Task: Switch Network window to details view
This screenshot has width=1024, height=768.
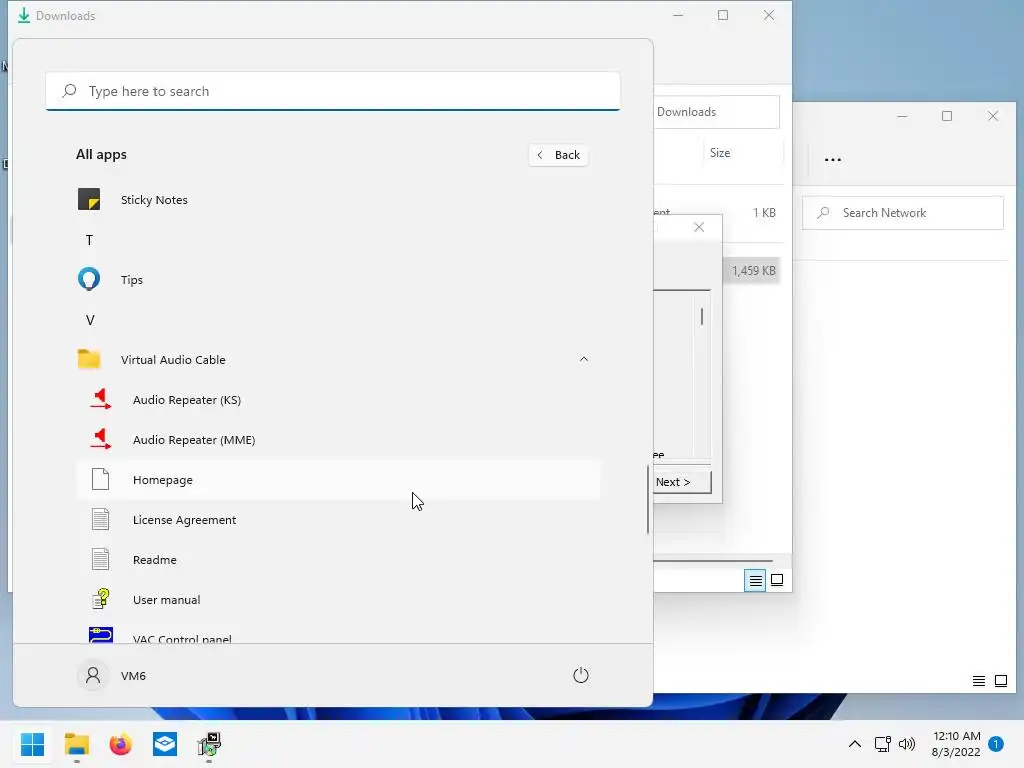Action: click(x=979, y=681)
